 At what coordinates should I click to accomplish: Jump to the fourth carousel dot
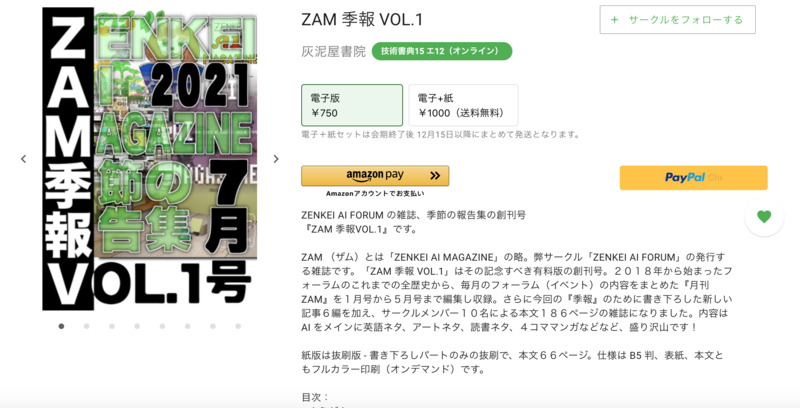pos(137,326)
